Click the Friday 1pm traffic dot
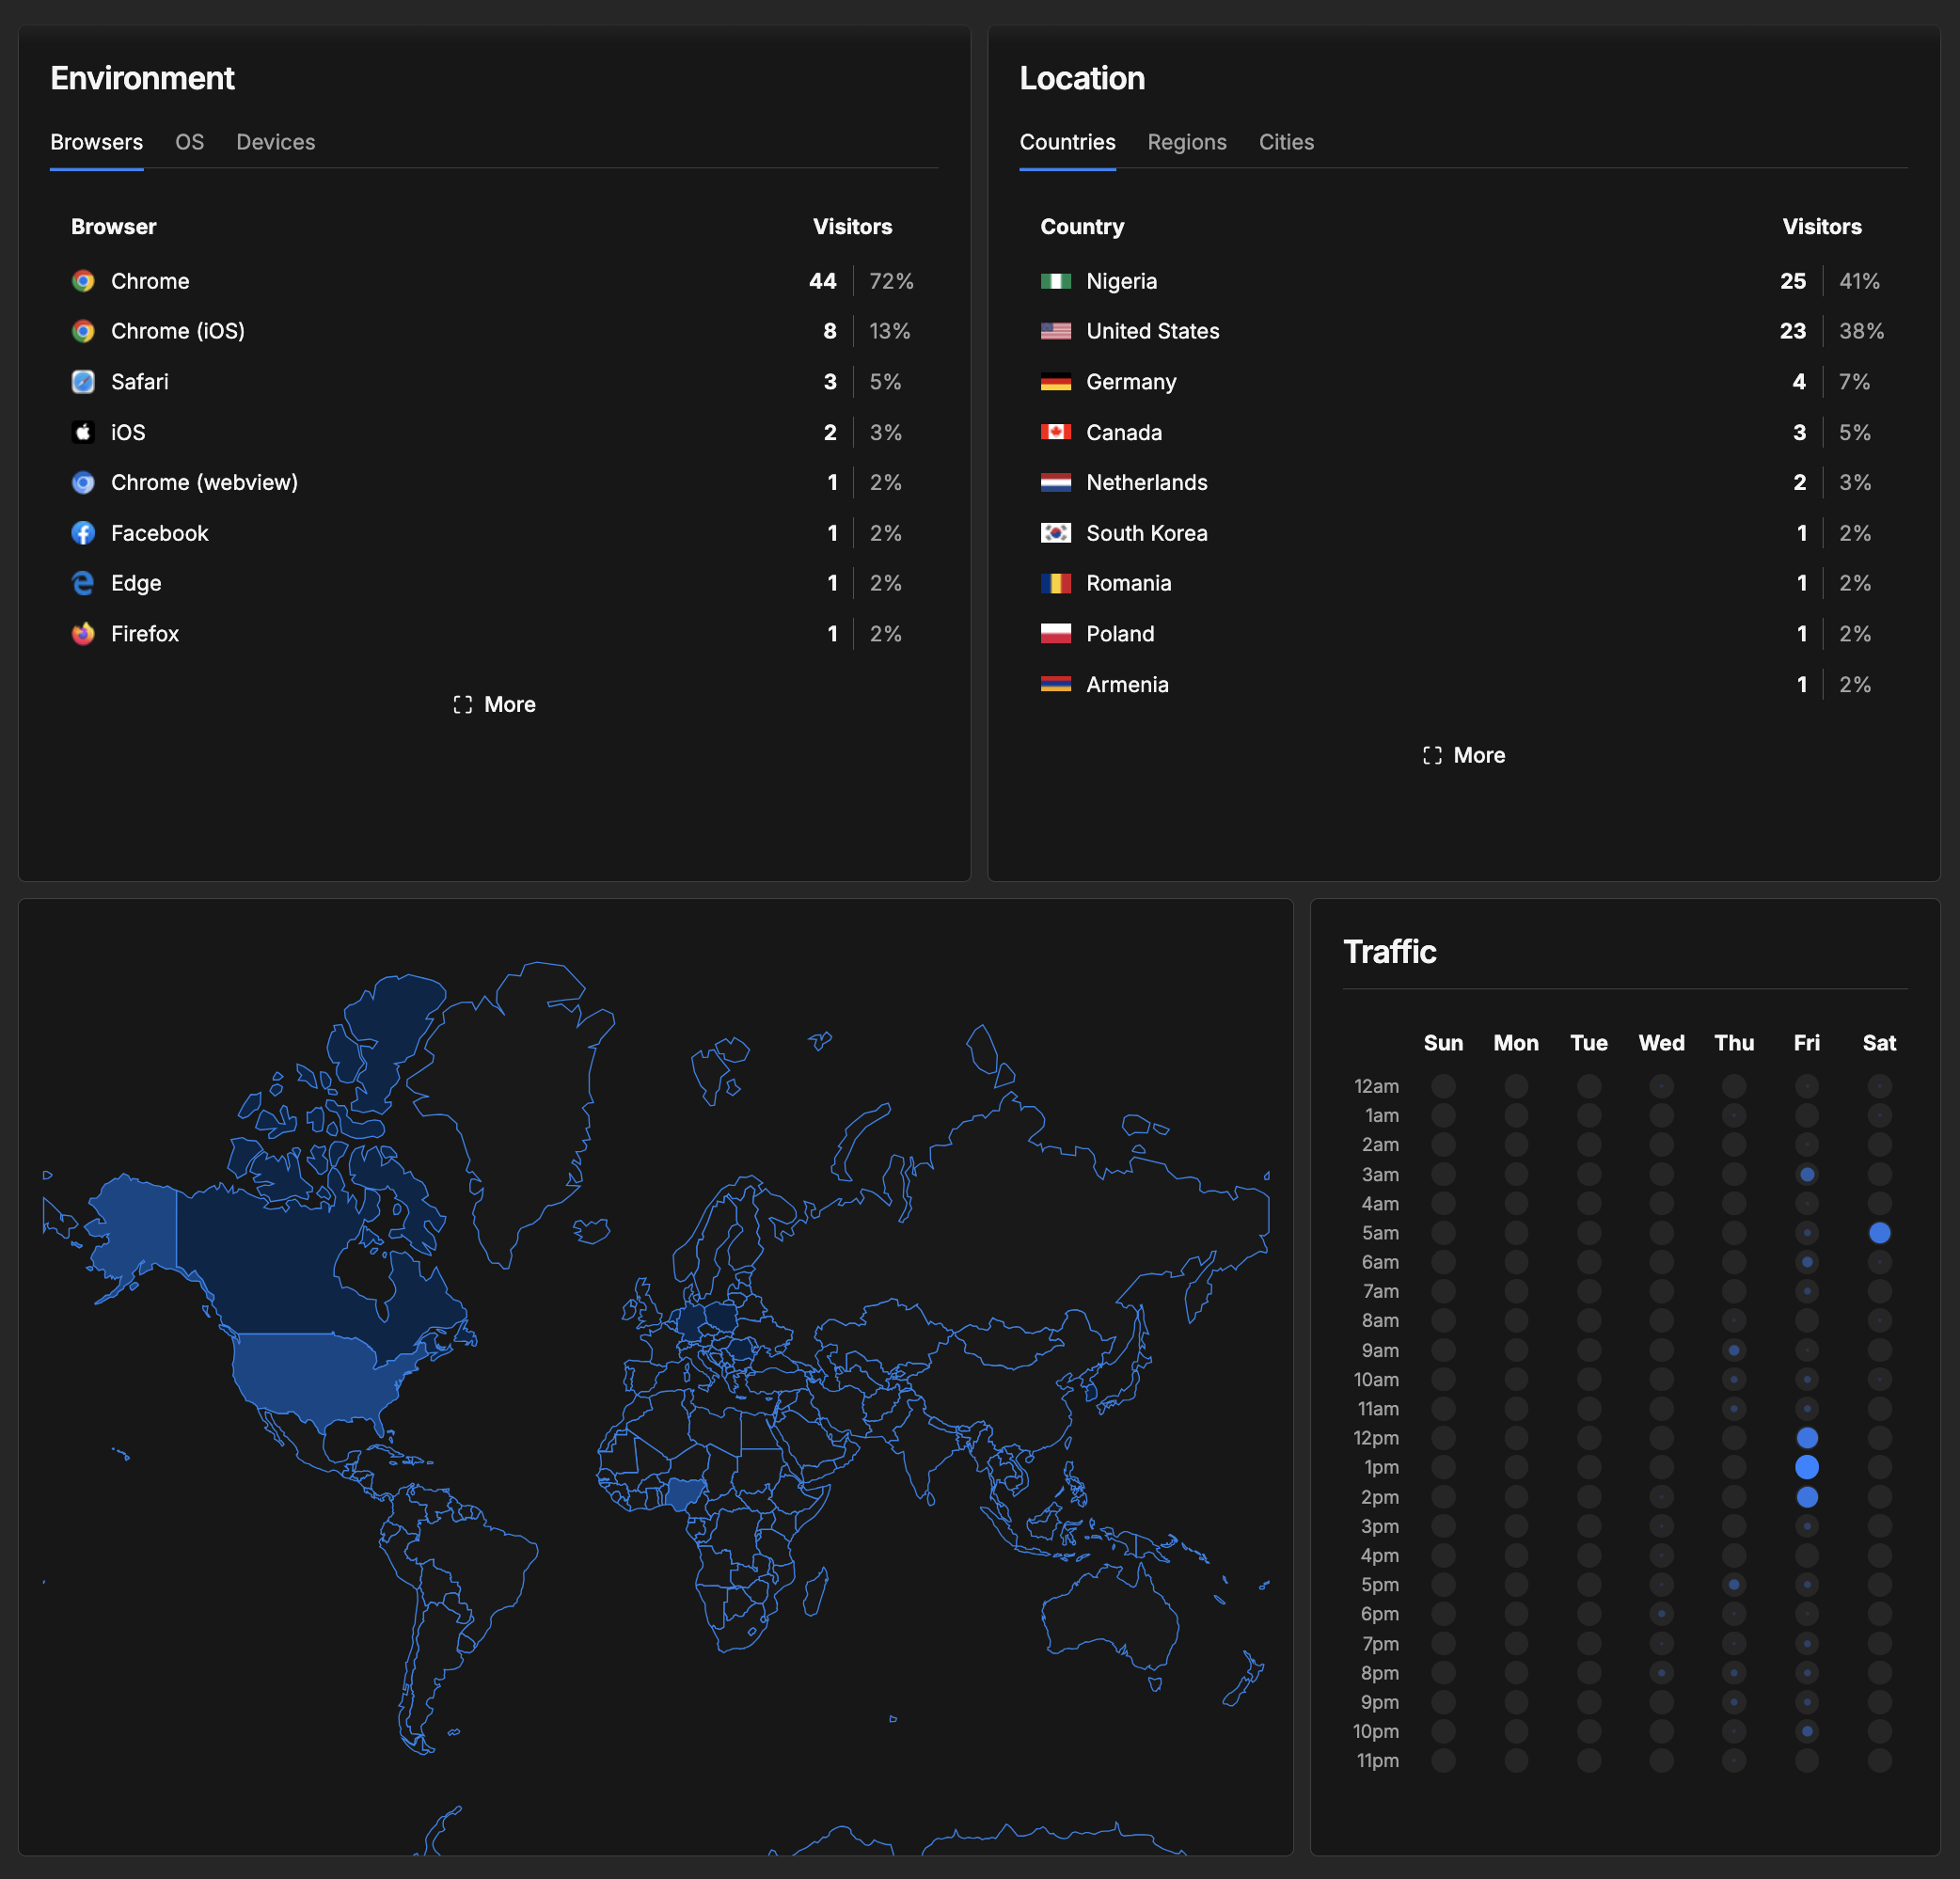This screenshot has width=1960, height=1879. click(1806, 1467)
